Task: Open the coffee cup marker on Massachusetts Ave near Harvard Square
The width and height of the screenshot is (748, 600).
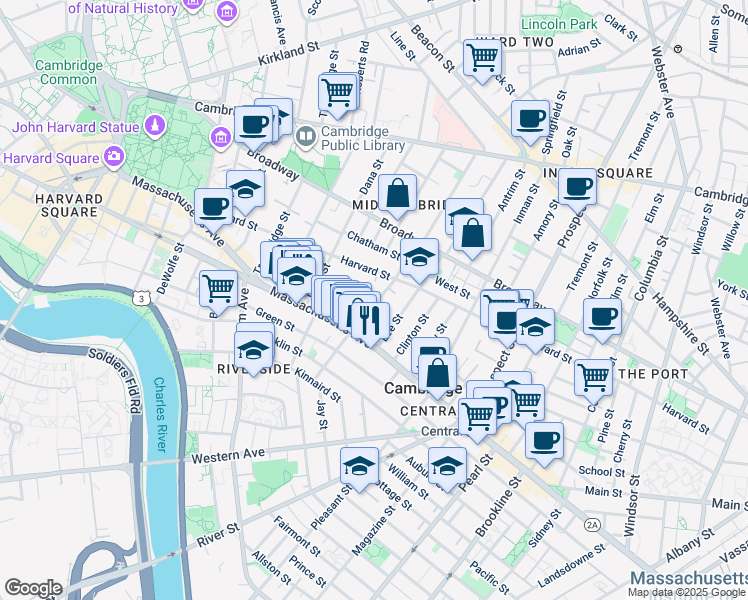Action: click(214, 210)
